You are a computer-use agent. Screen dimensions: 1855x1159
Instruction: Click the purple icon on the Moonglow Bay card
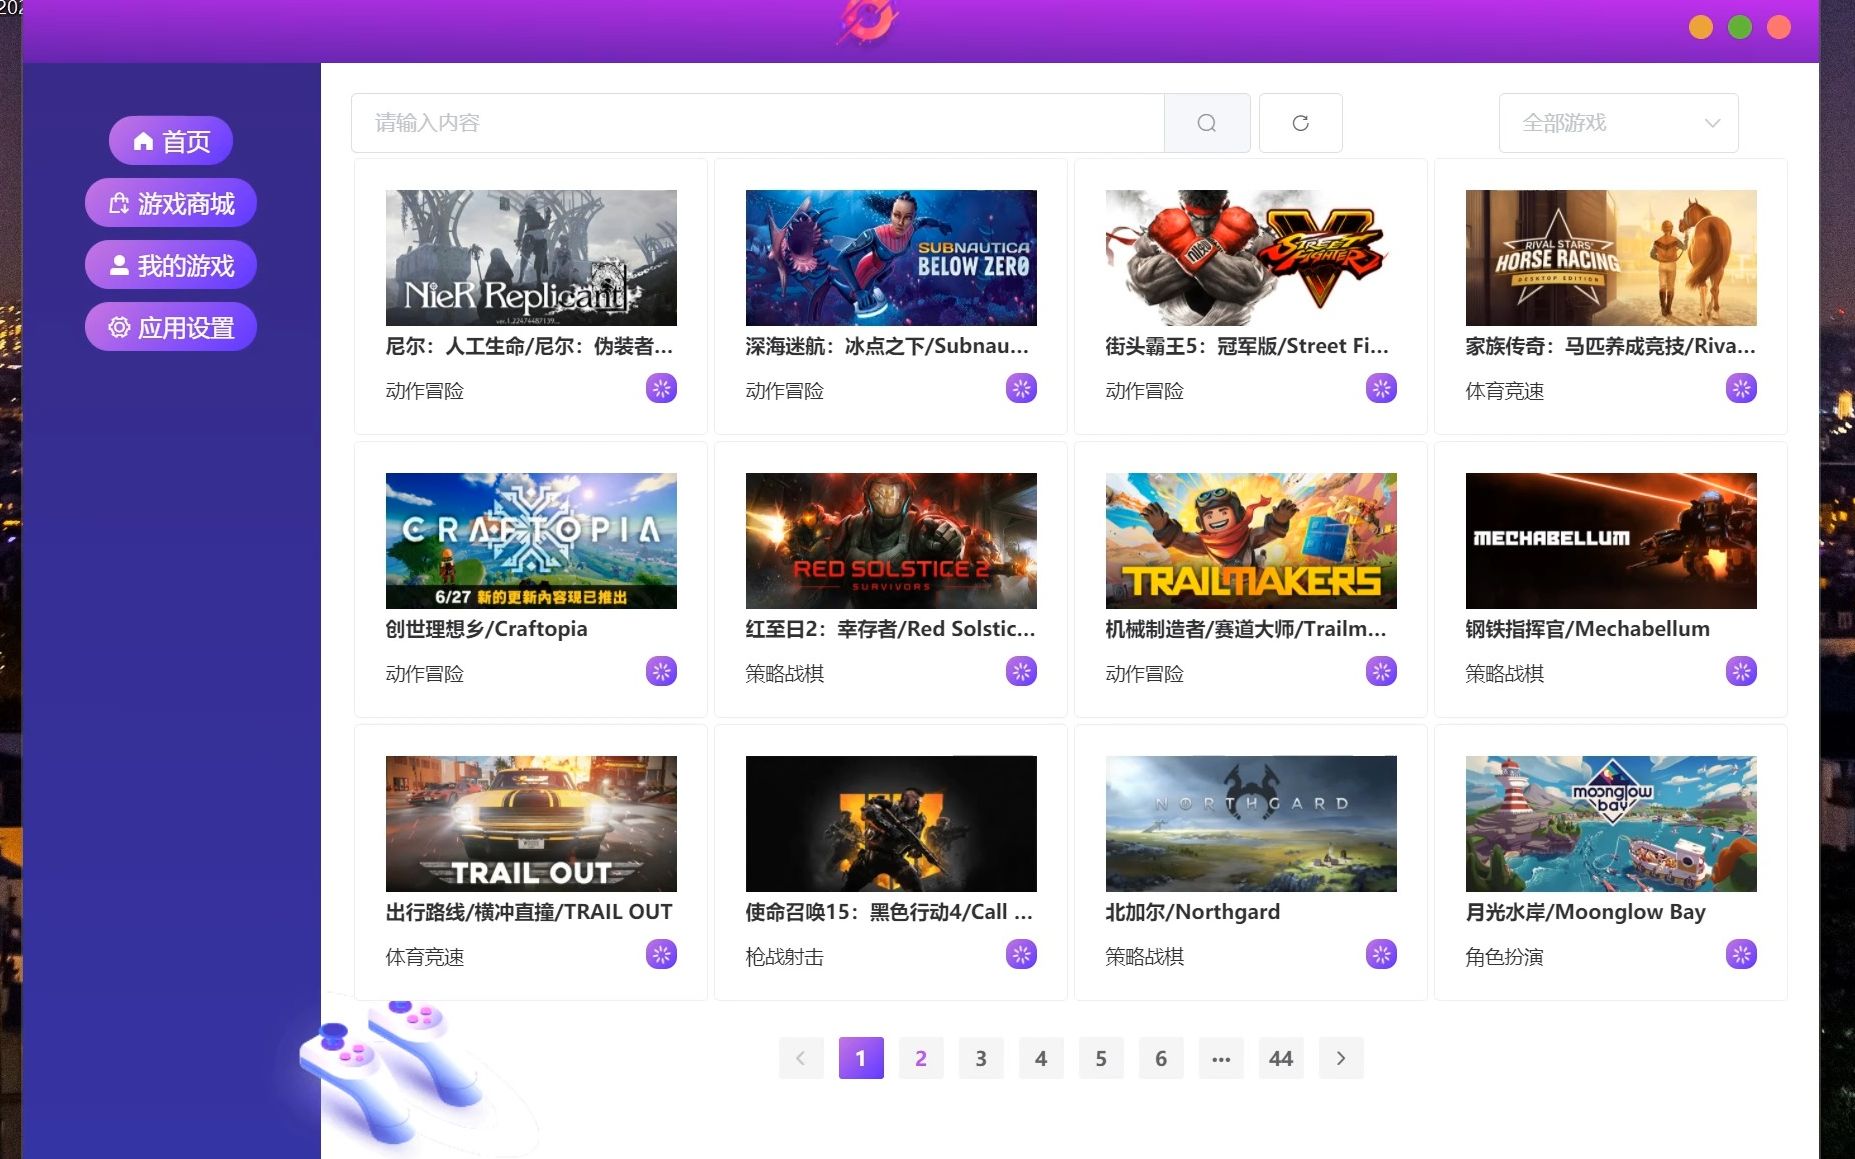pos(1741,954)
